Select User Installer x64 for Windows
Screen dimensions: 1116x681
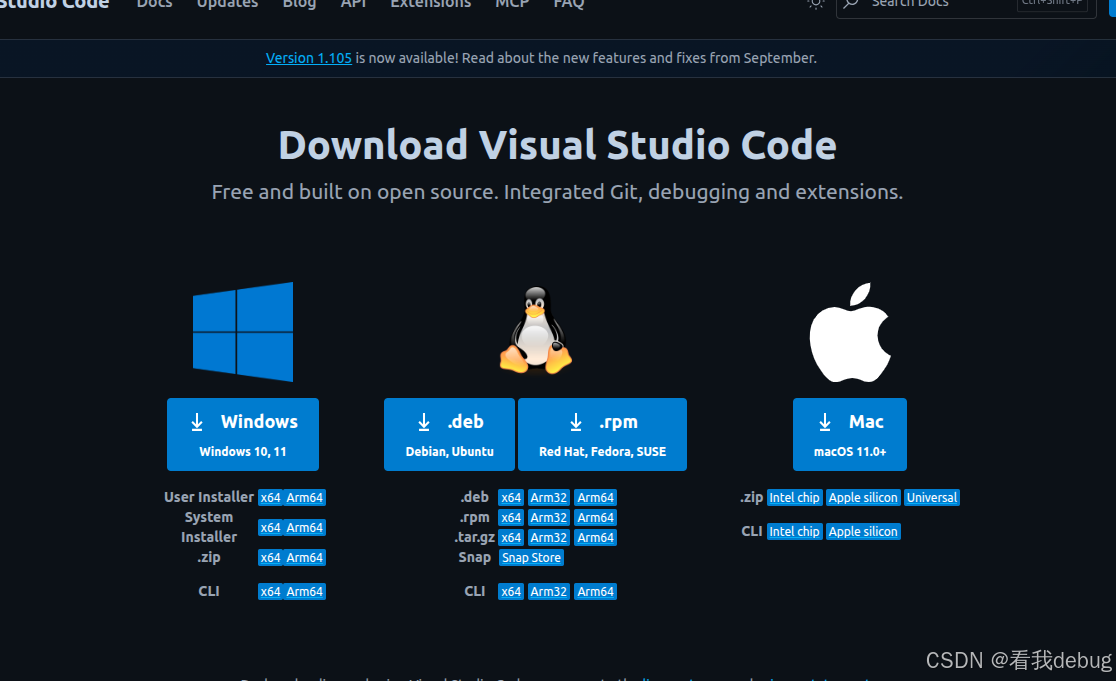coord(270,497)
